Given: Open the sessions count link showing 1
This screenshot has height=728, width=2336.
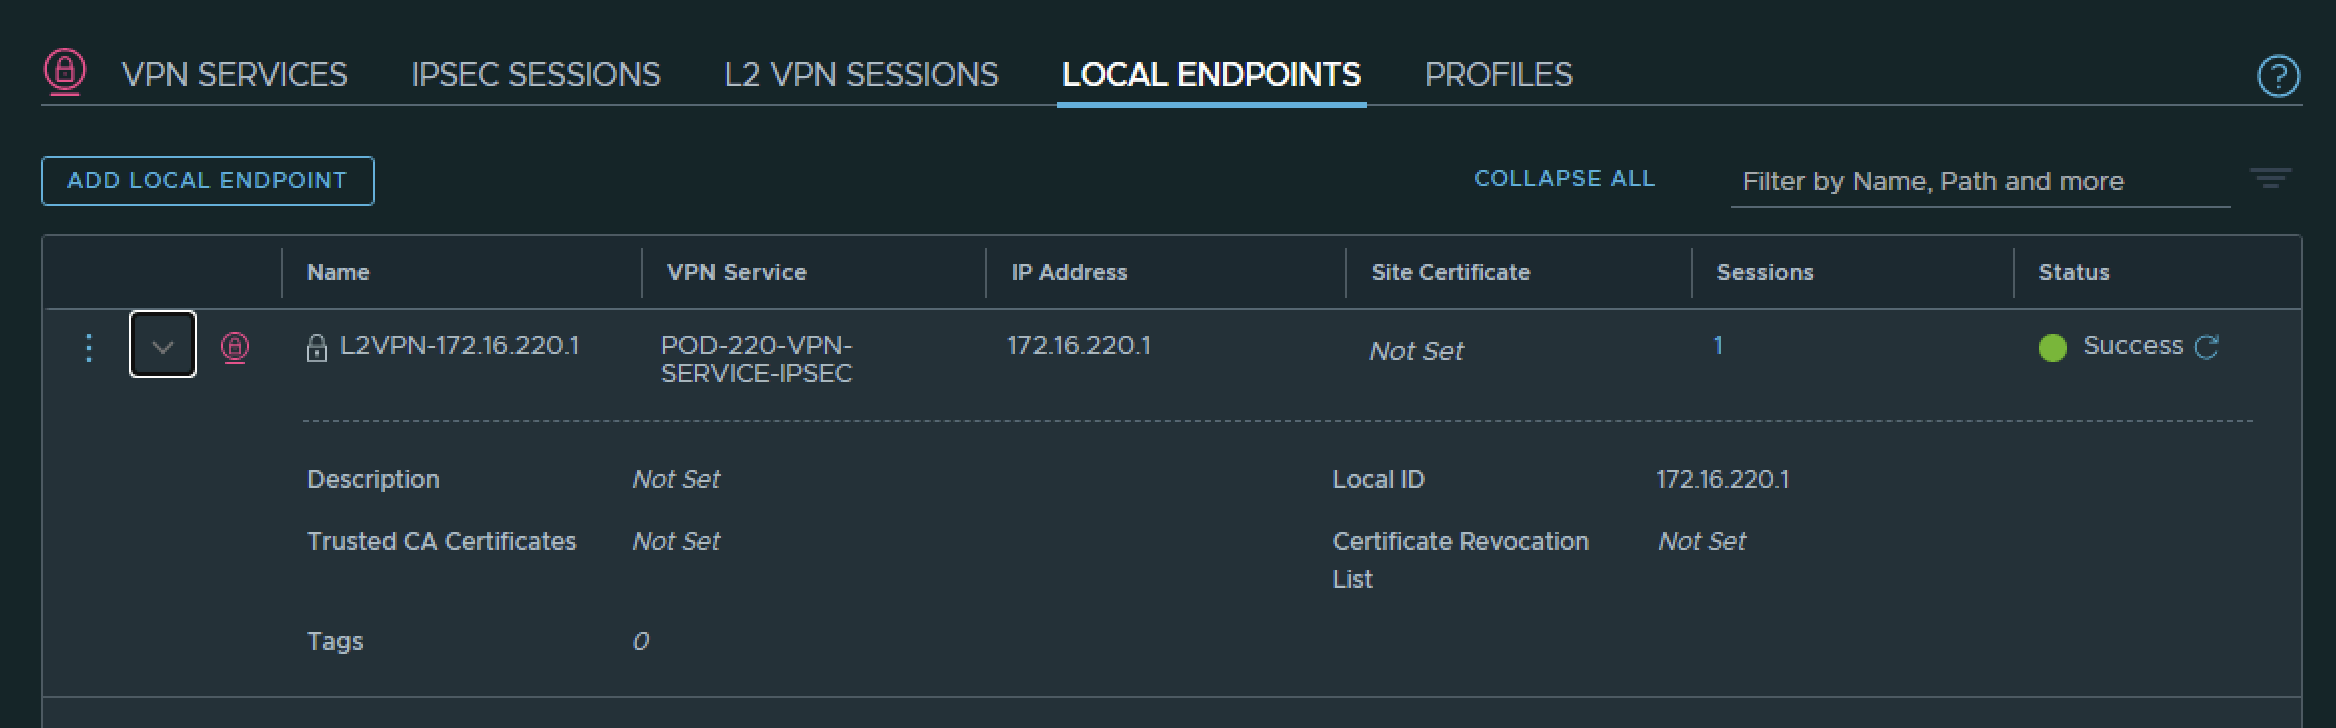Looking at the screenshot, I should 1718,346.
